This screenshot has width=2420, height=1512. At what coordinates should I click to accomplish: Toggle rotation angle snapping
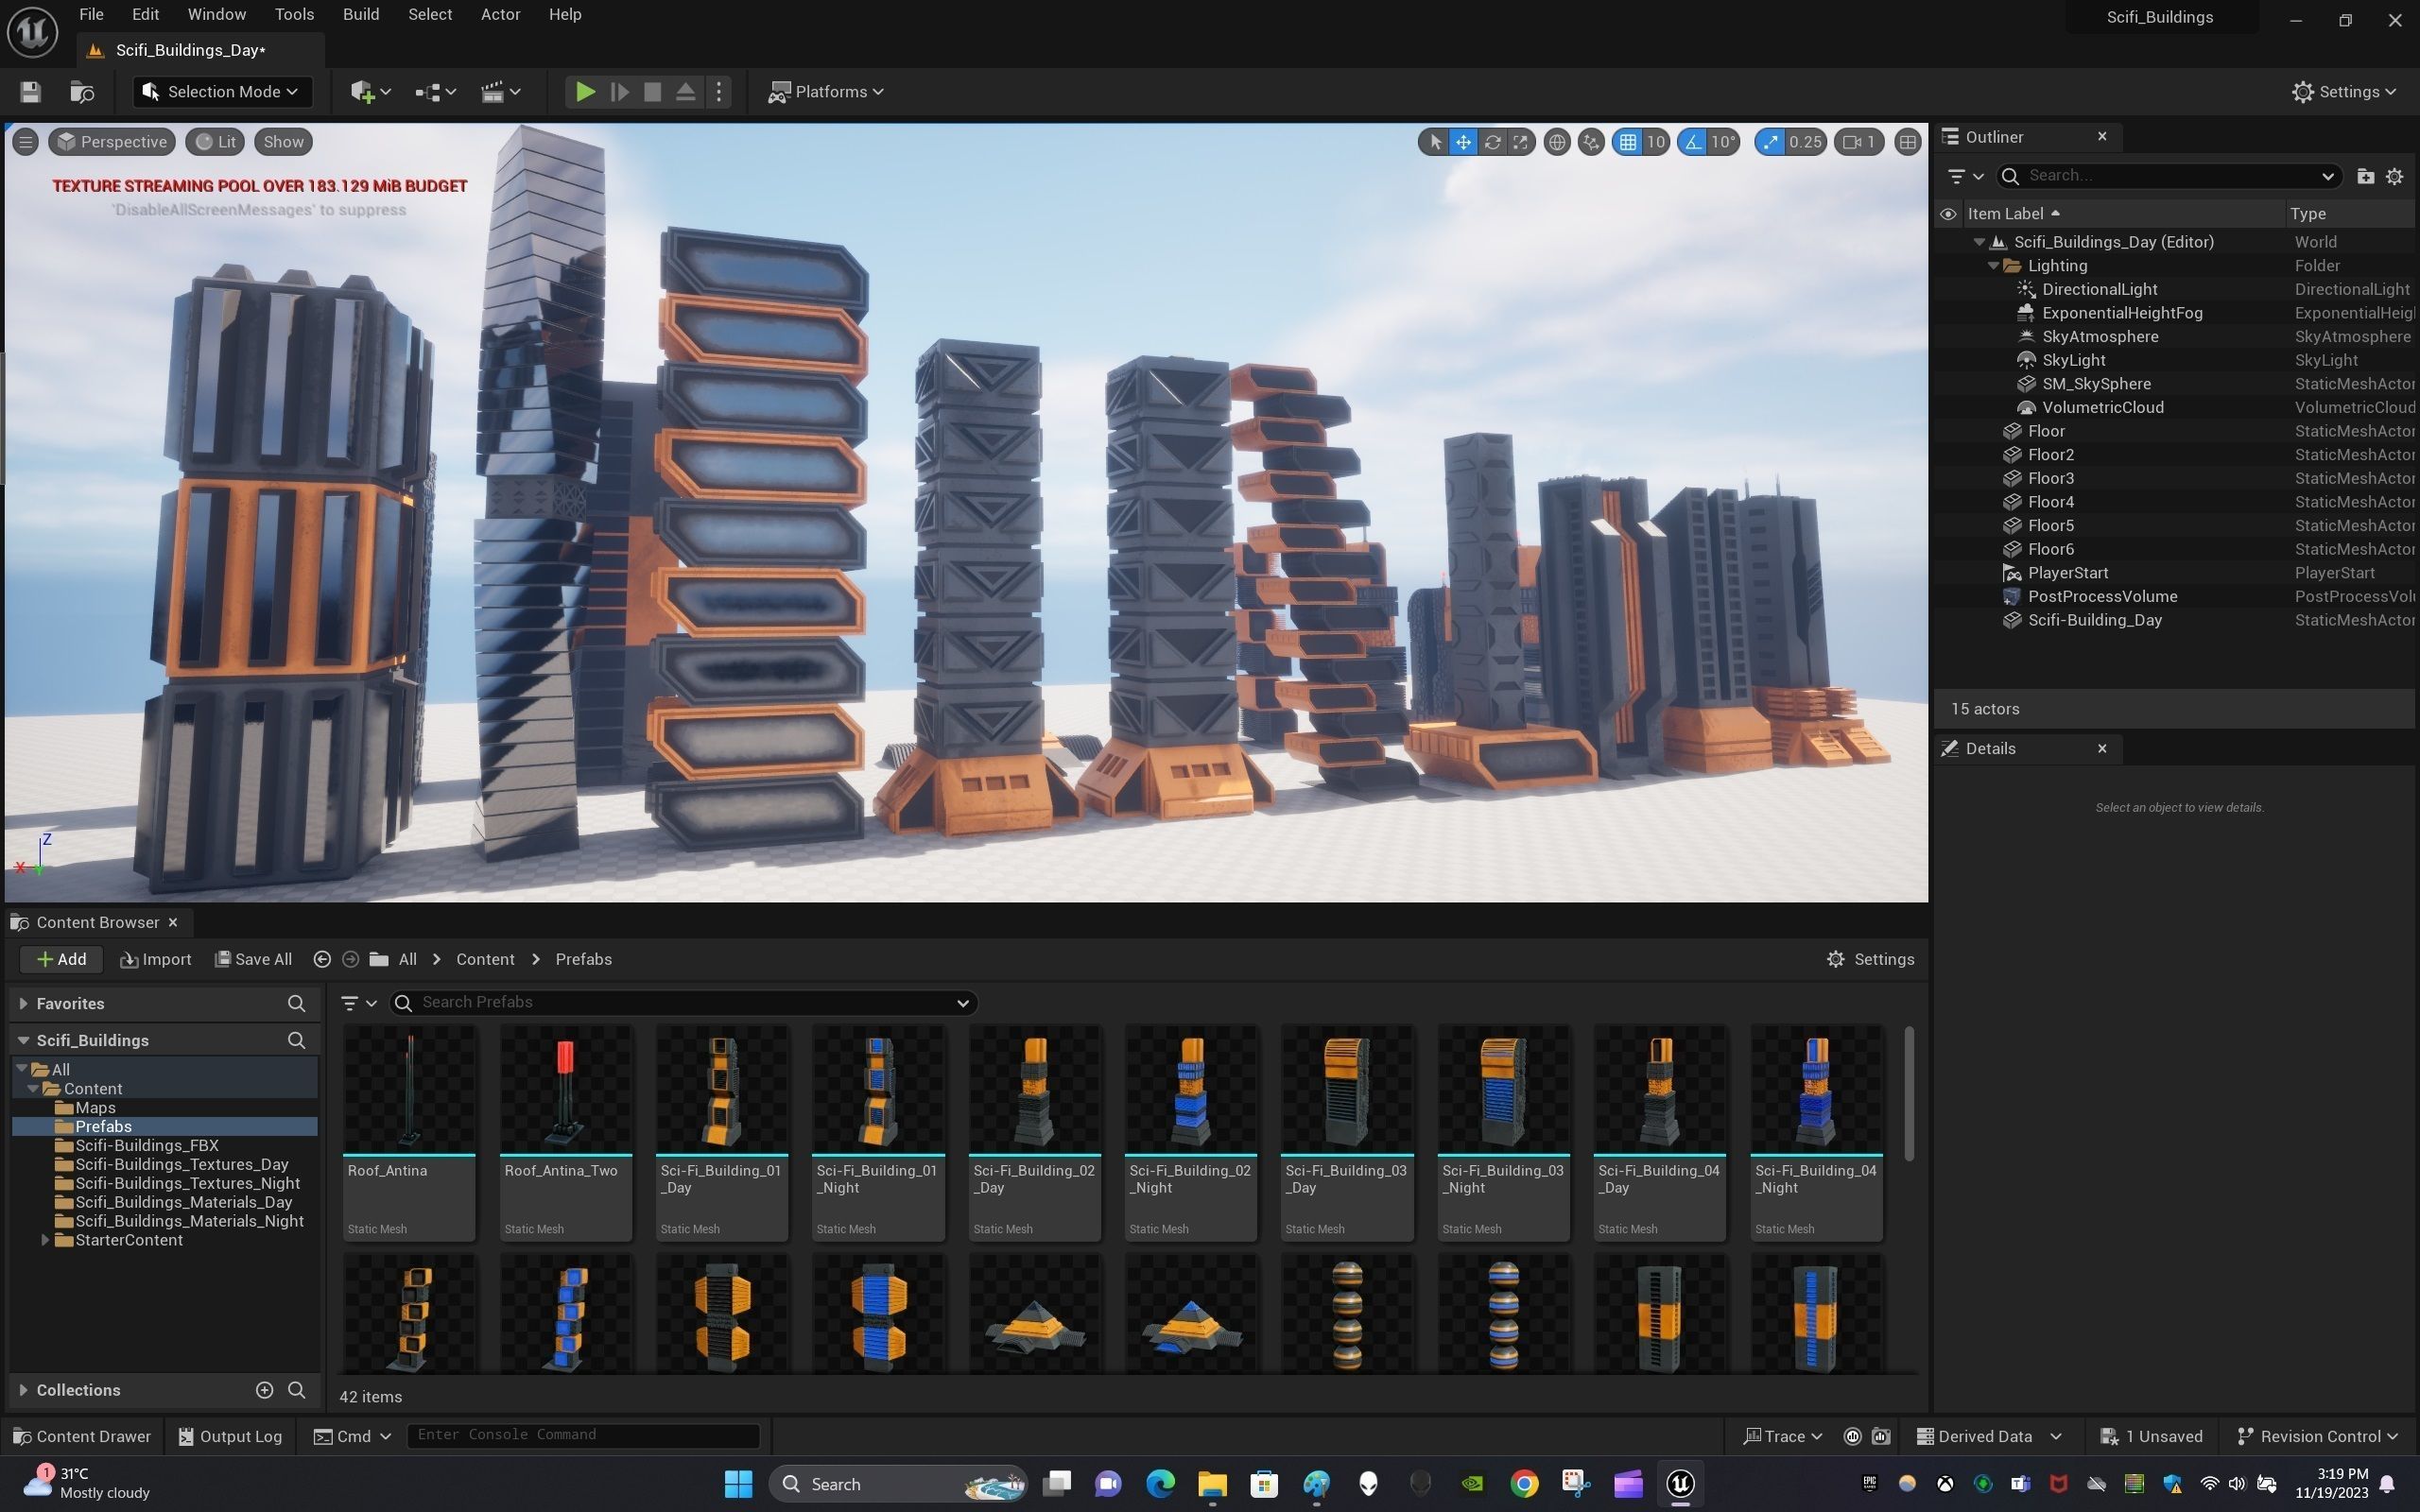tap(1693, 142)
